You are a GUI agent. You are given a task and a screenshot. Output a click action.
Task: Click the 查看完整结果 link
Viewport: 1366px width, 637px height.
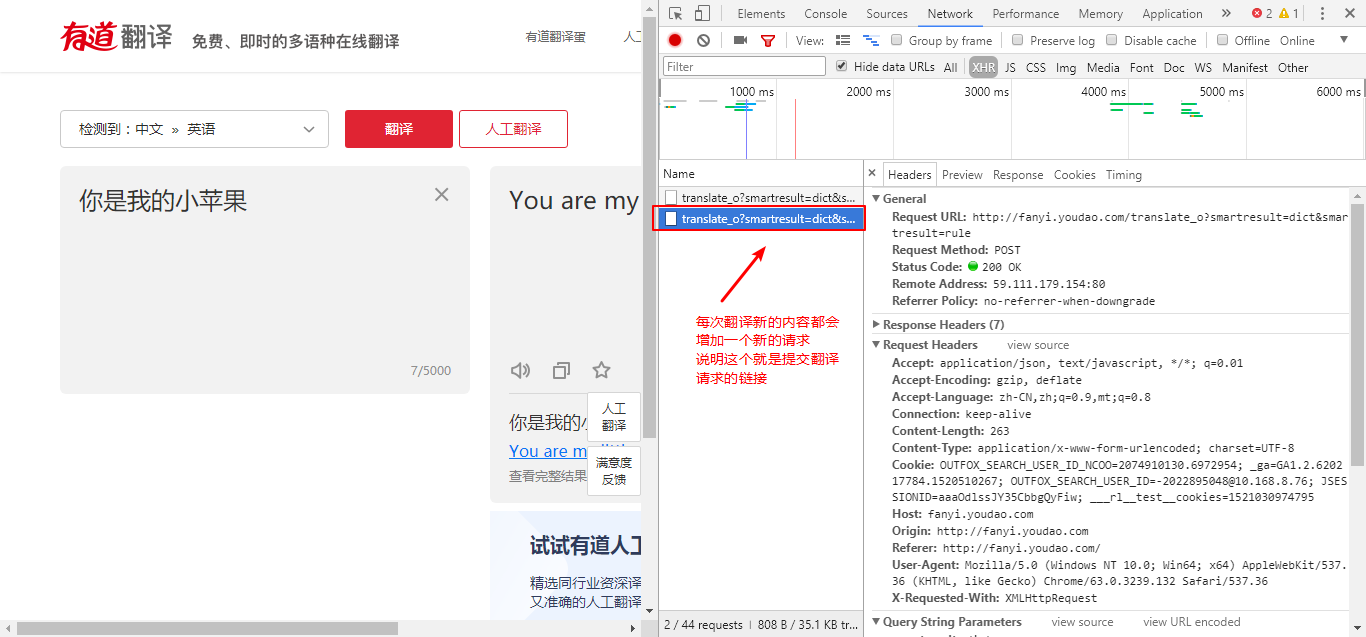tap(548, 476)
